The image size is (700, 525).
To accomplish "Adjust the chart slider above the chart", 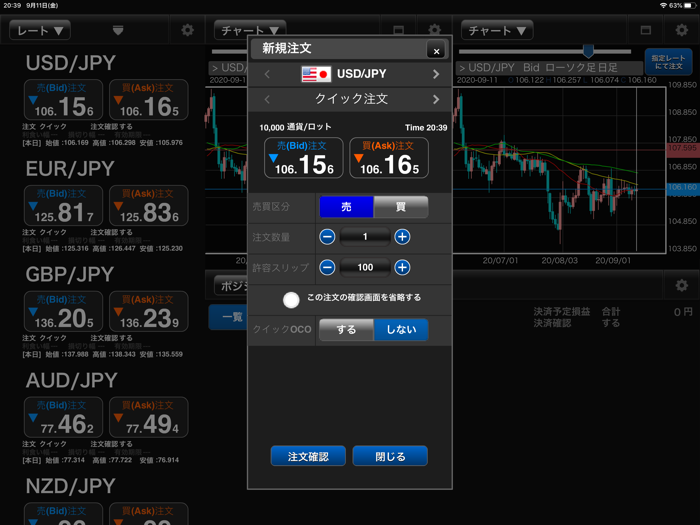I will coord(588,51).
